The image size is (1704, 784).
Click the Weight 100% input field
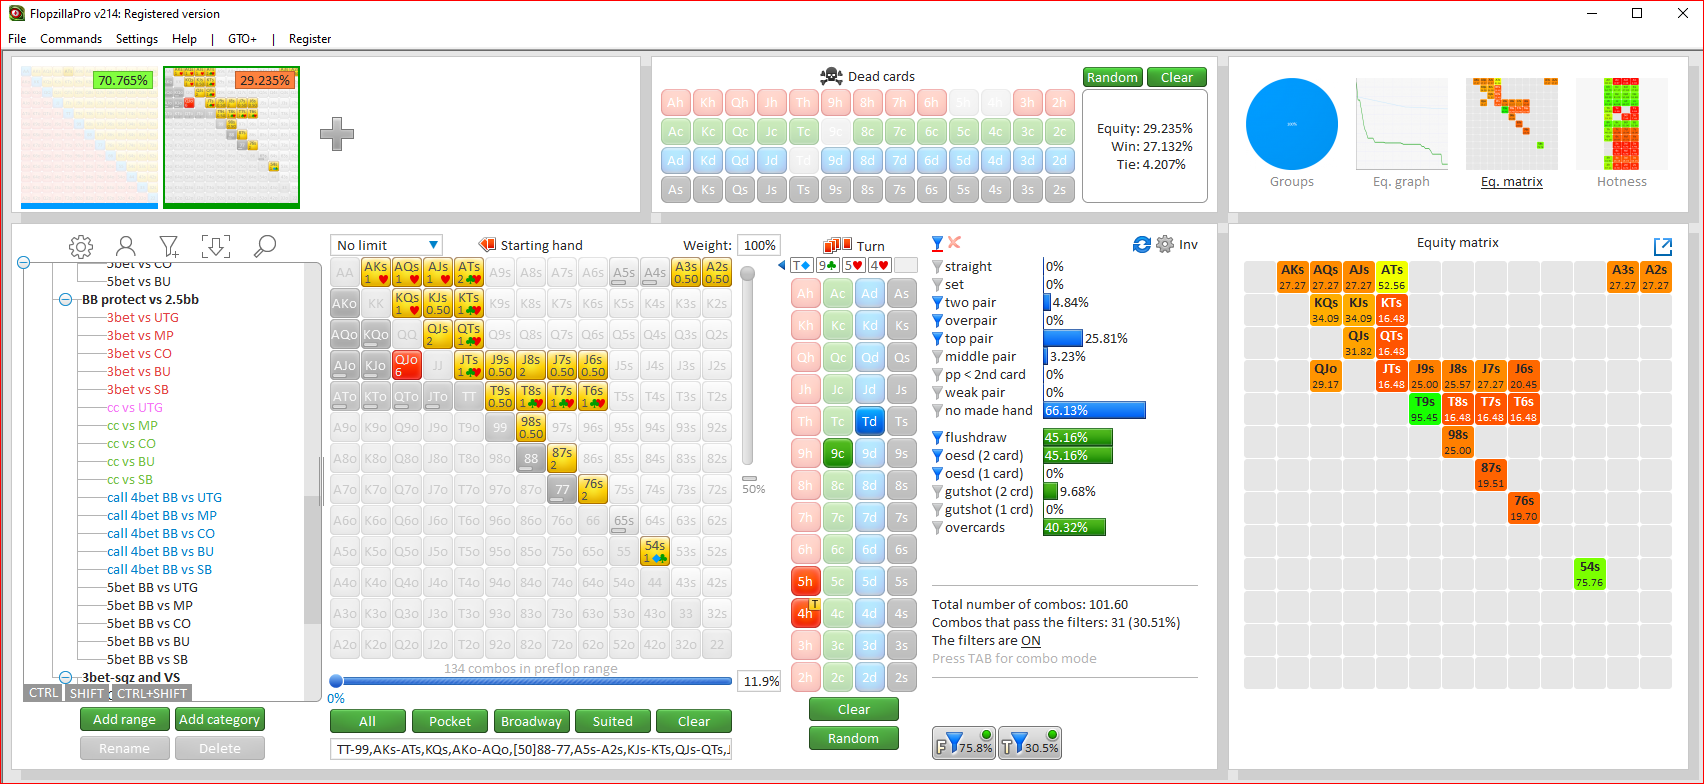tap(760, 245)
